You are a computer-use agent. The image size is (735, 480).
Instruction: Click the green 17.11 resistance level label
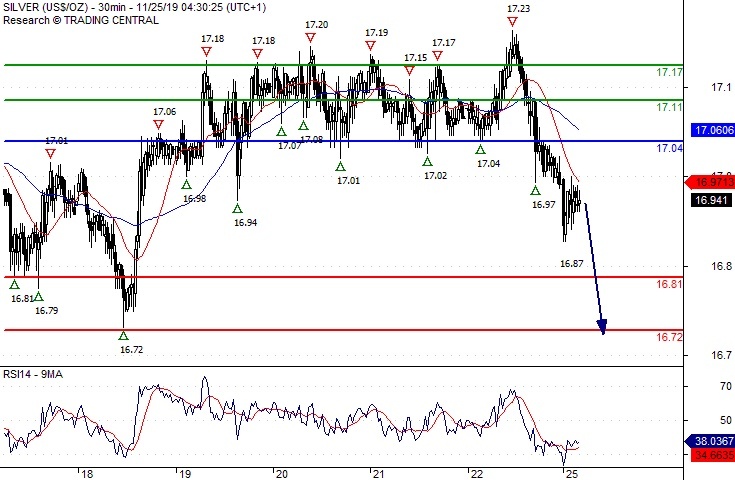tap(669, 107)
